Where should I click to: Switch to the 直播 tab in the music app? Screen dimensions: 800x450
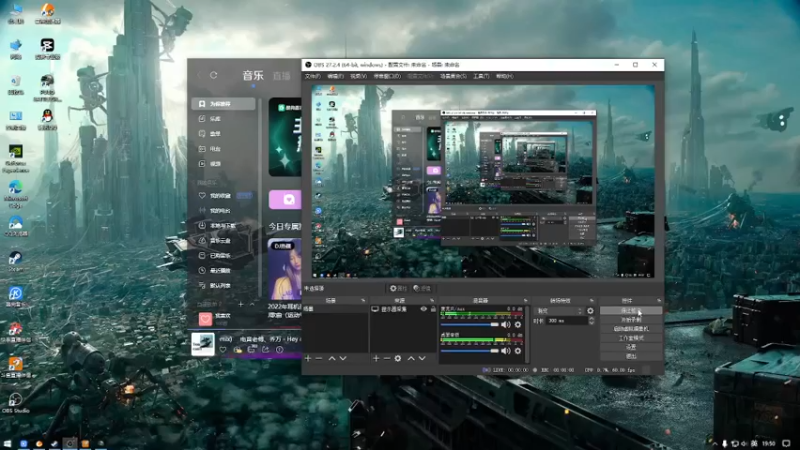[281, 76]
